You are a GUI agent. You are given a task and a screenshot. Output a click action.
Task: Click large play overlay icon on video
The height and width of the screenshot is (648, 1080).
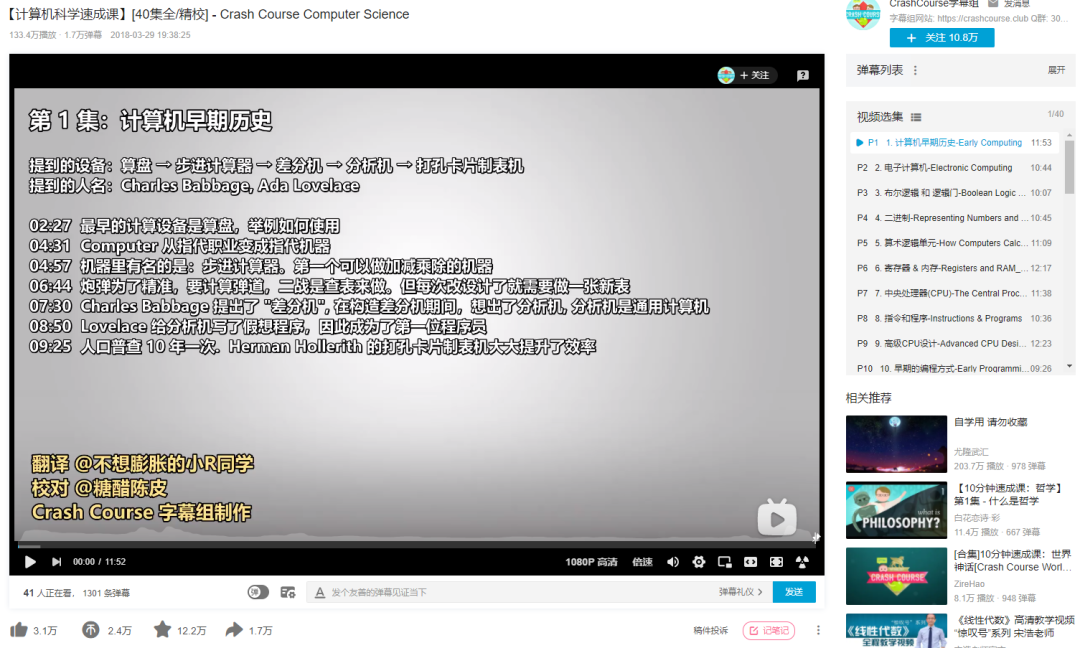click(x=777, y=519)
